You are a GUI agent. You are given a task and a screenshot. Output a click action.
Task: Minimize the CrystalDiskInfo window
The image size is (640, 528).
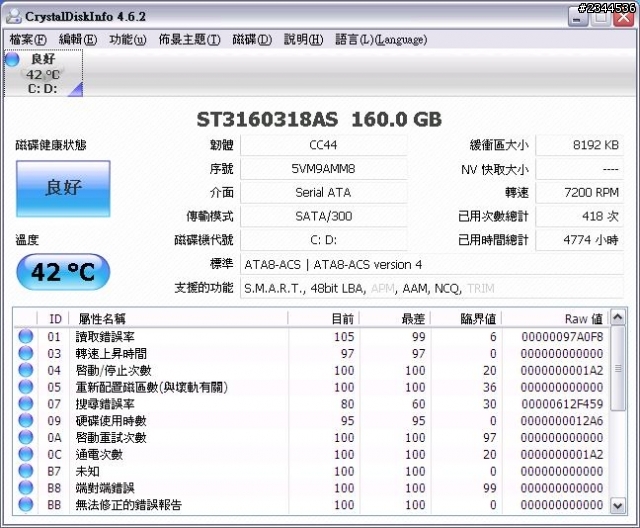578,17
